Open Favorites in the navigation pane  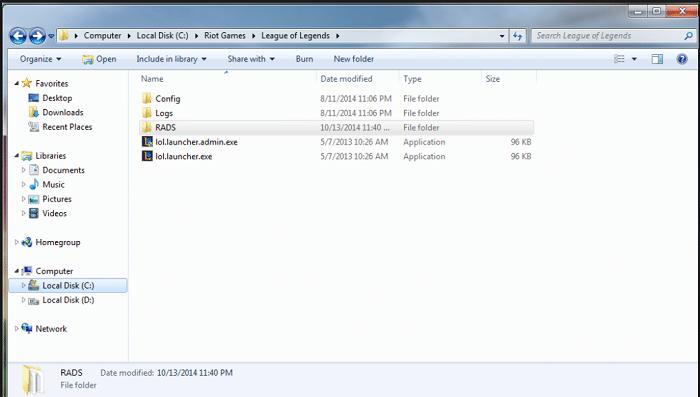coord(52,84)
